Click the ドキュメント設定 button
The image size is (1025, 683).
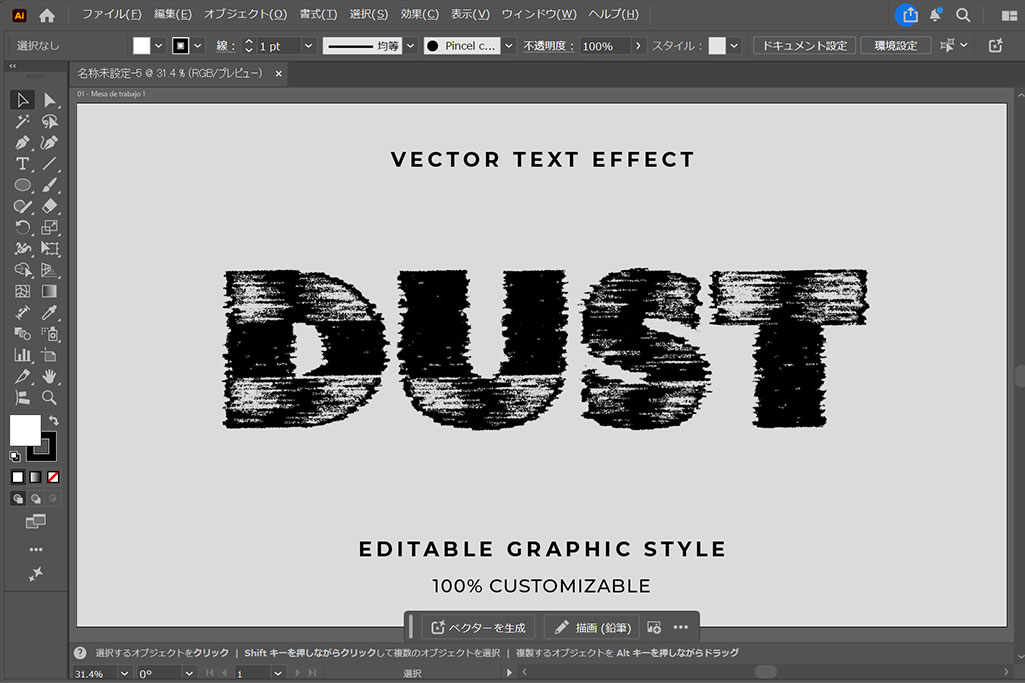[x=804, y=46]
